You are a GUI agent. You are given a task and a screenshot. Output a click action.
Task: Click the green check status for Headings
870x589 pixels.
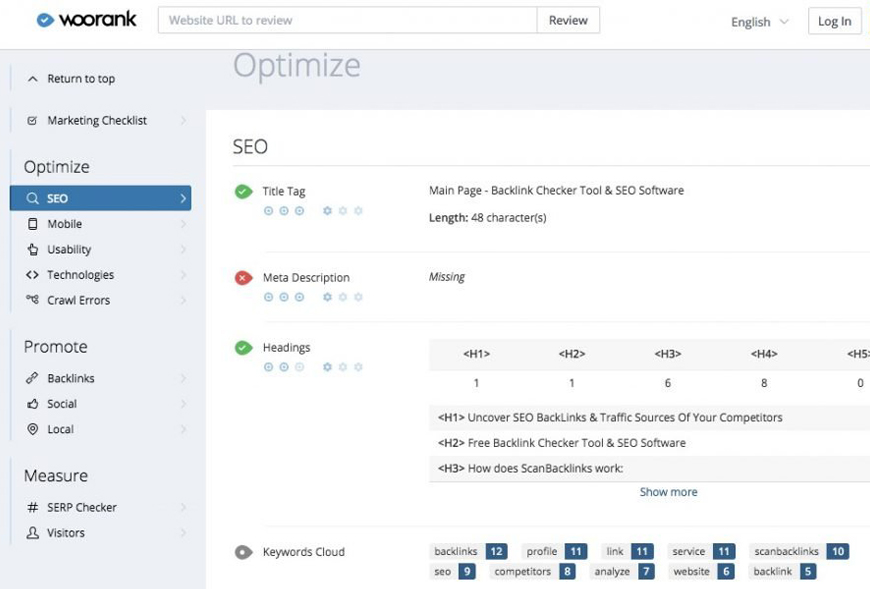point(243,348)
